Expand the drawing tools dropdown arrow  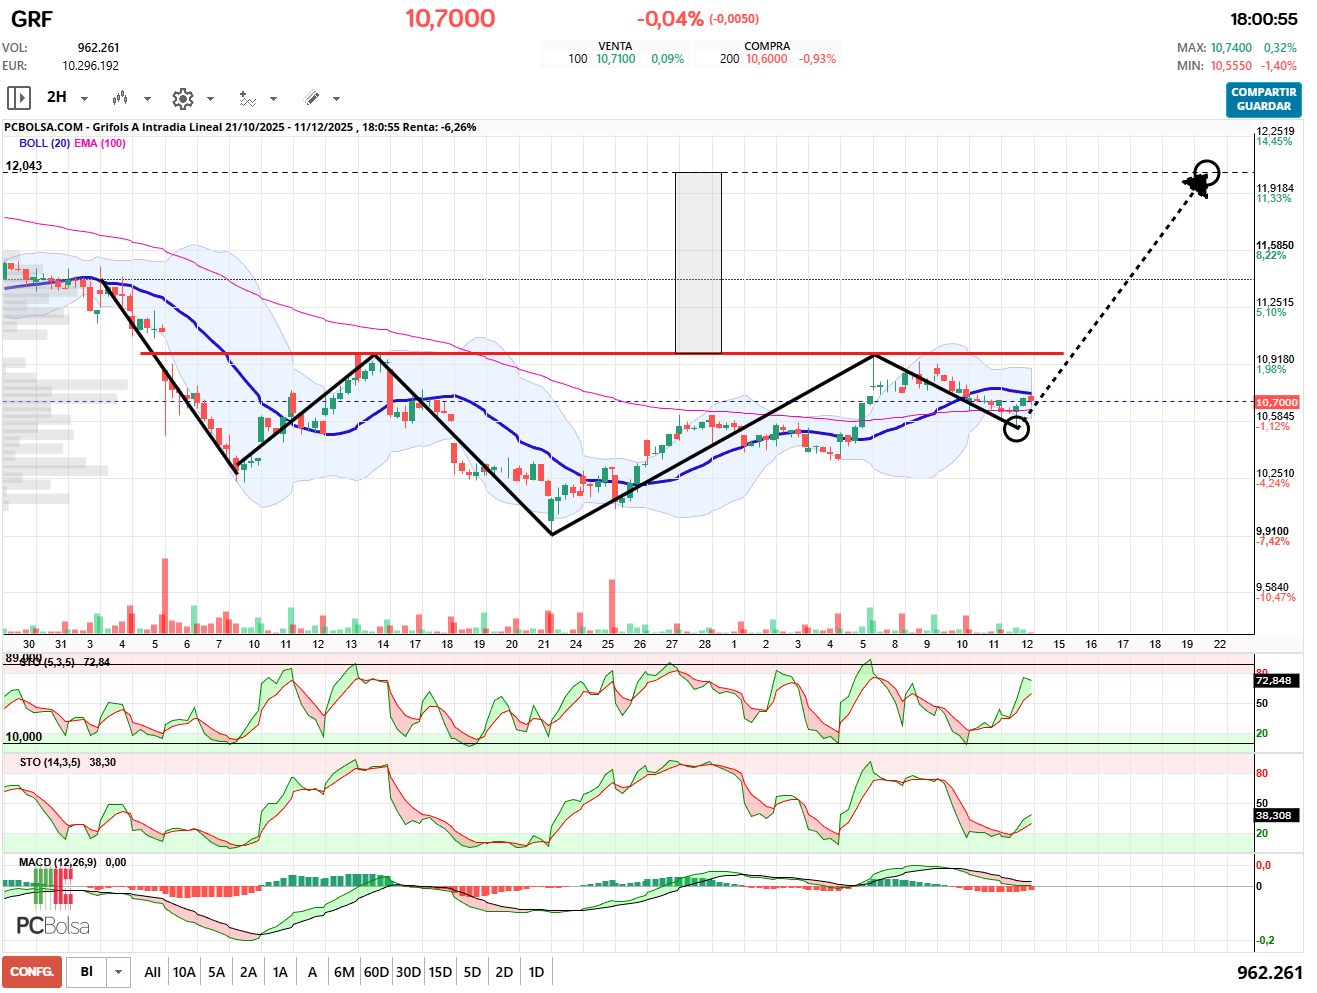point(336,98)
